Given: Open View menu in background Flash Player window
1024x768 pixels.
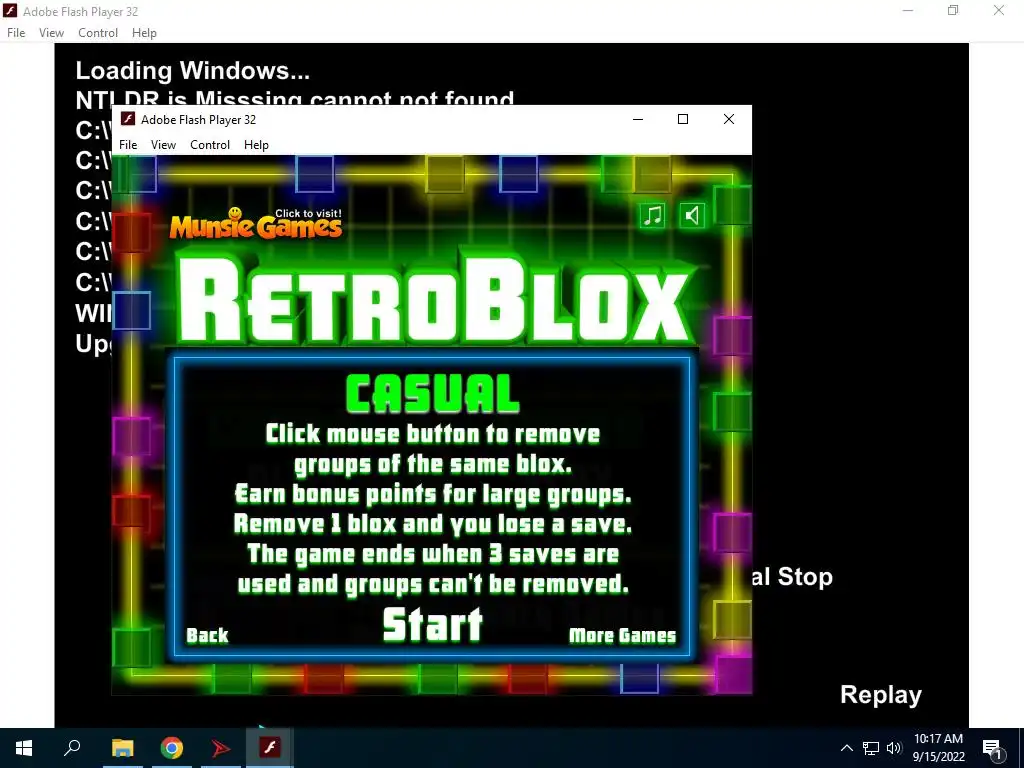Looking at the screenshot, I should (x=51, y=33).
